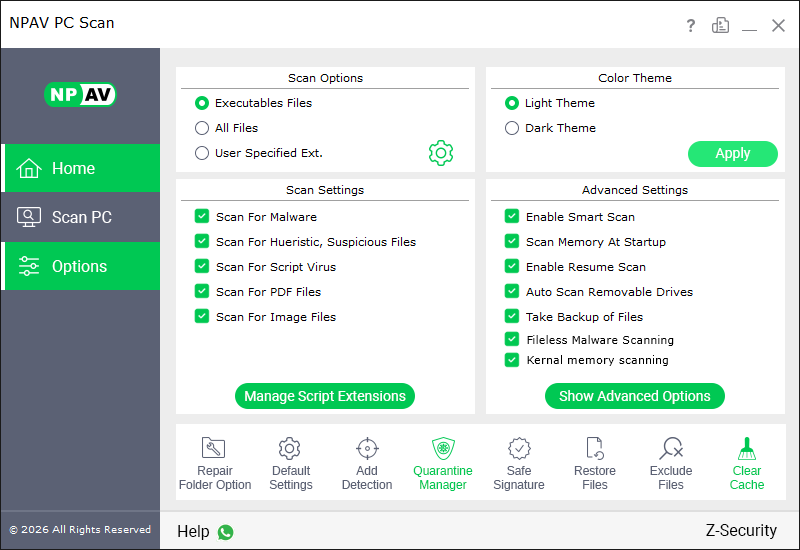This screenshot has height=550, width=800.
Task: Click the question mark help icon
Action: point(690,26)
